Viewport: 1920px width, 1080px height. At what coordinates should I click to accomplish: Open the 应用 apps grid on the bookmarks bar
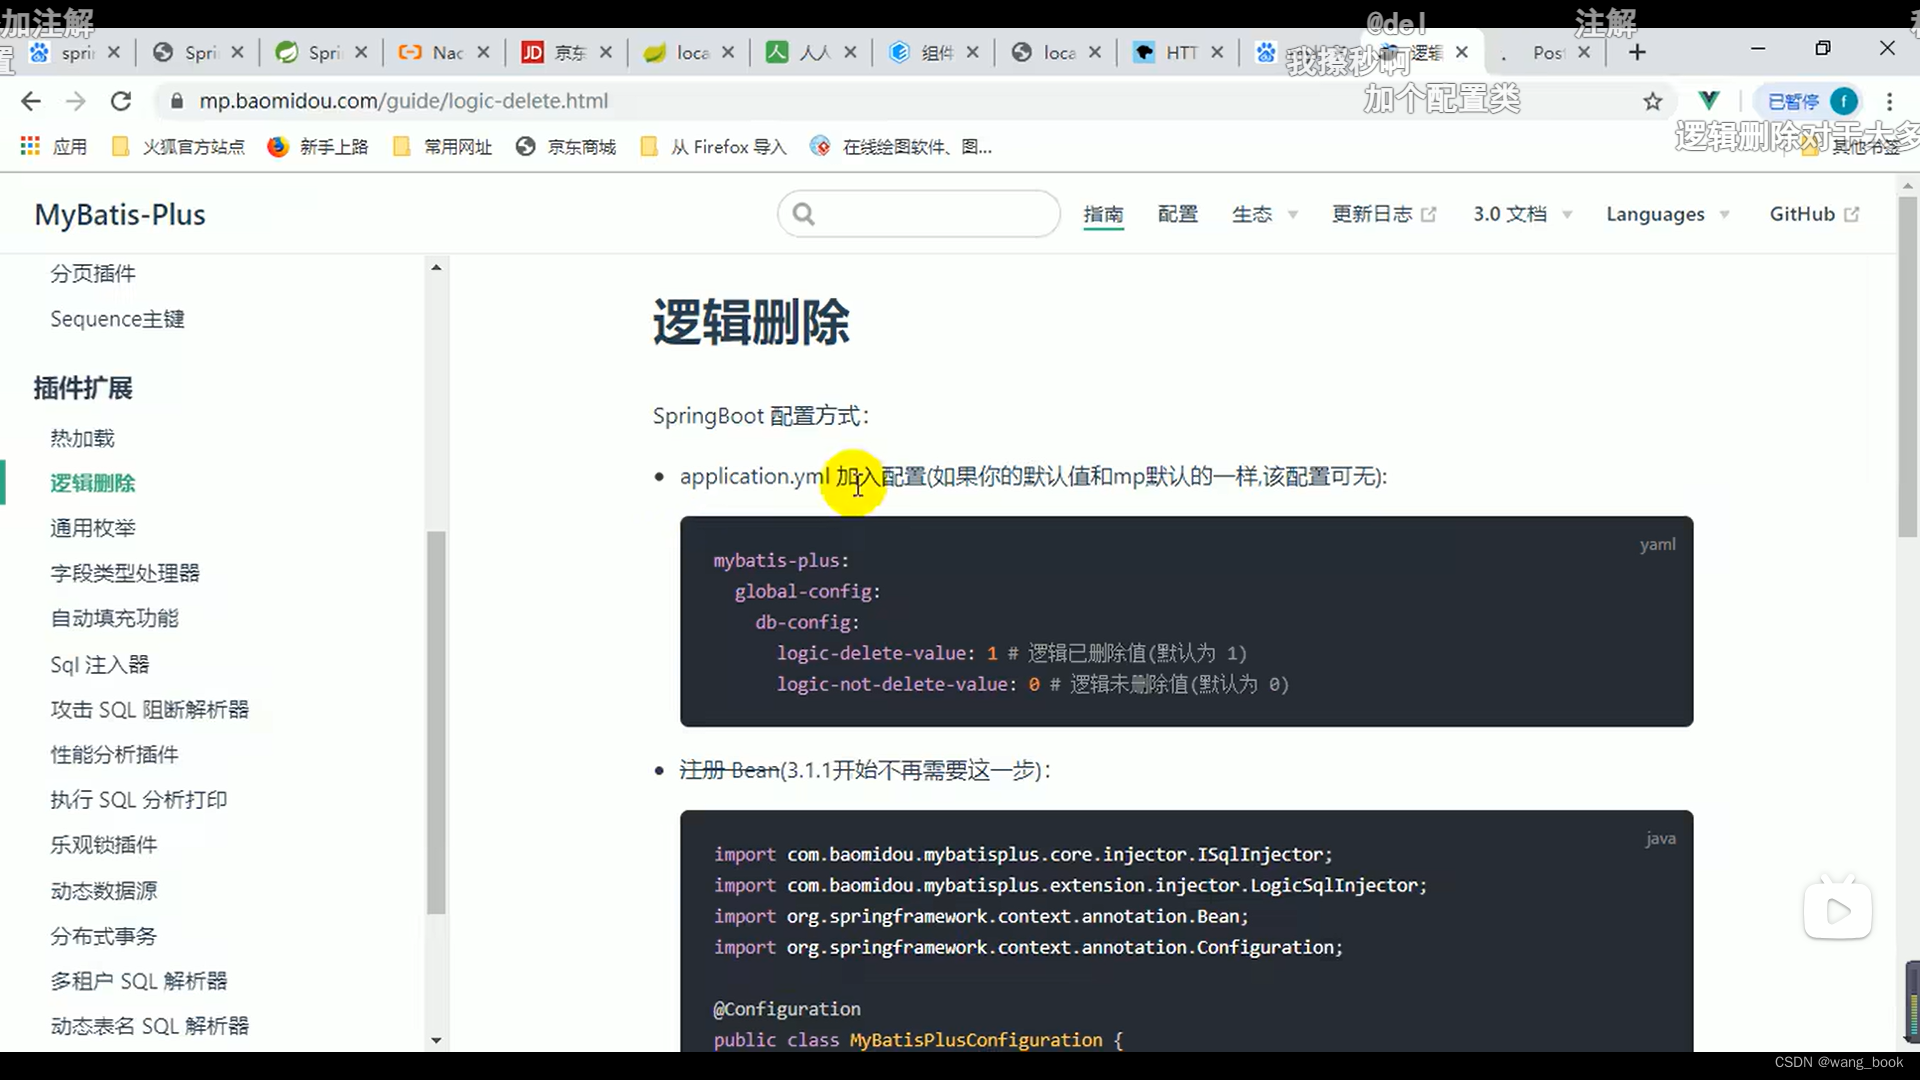30,146
